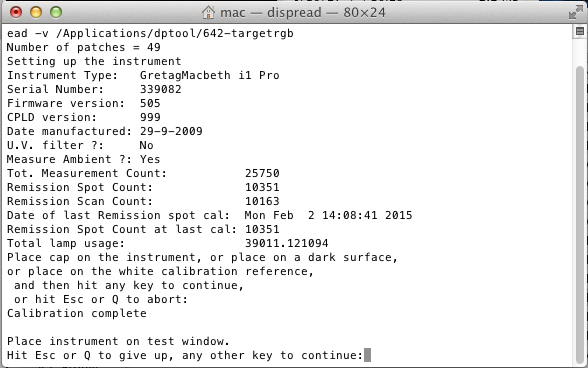Click the split pane icon above the scrollbar
Screen dimensions: 588x368
pyautogui.click(x=580, y=31)
